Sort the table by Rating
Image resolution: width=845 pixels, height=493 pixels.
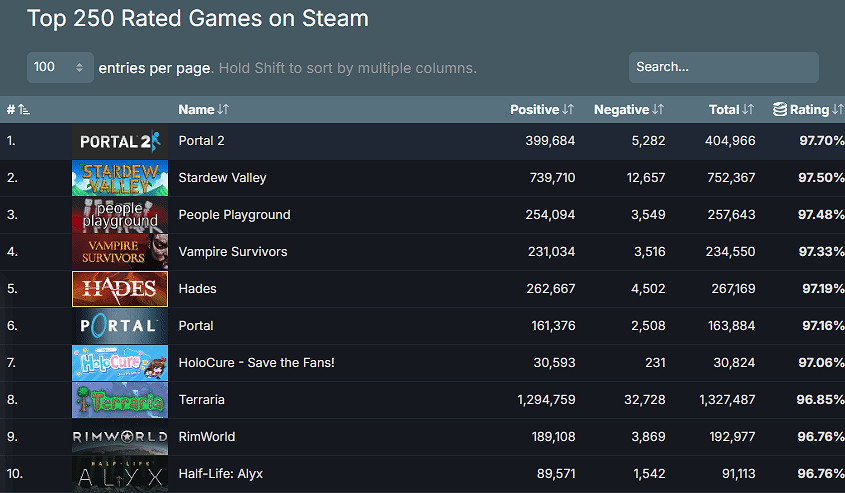(x=808, y=109)
